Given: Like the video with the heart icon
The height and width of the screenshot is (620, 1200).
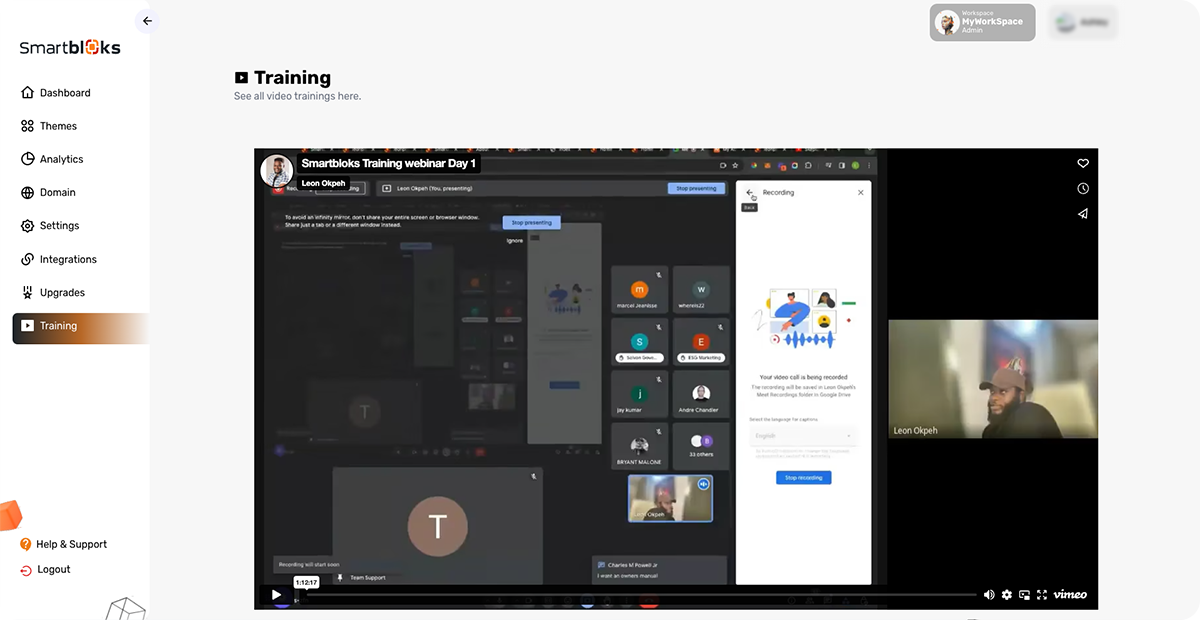Looking at the screenshot, I should click(x=1082, y=164).
